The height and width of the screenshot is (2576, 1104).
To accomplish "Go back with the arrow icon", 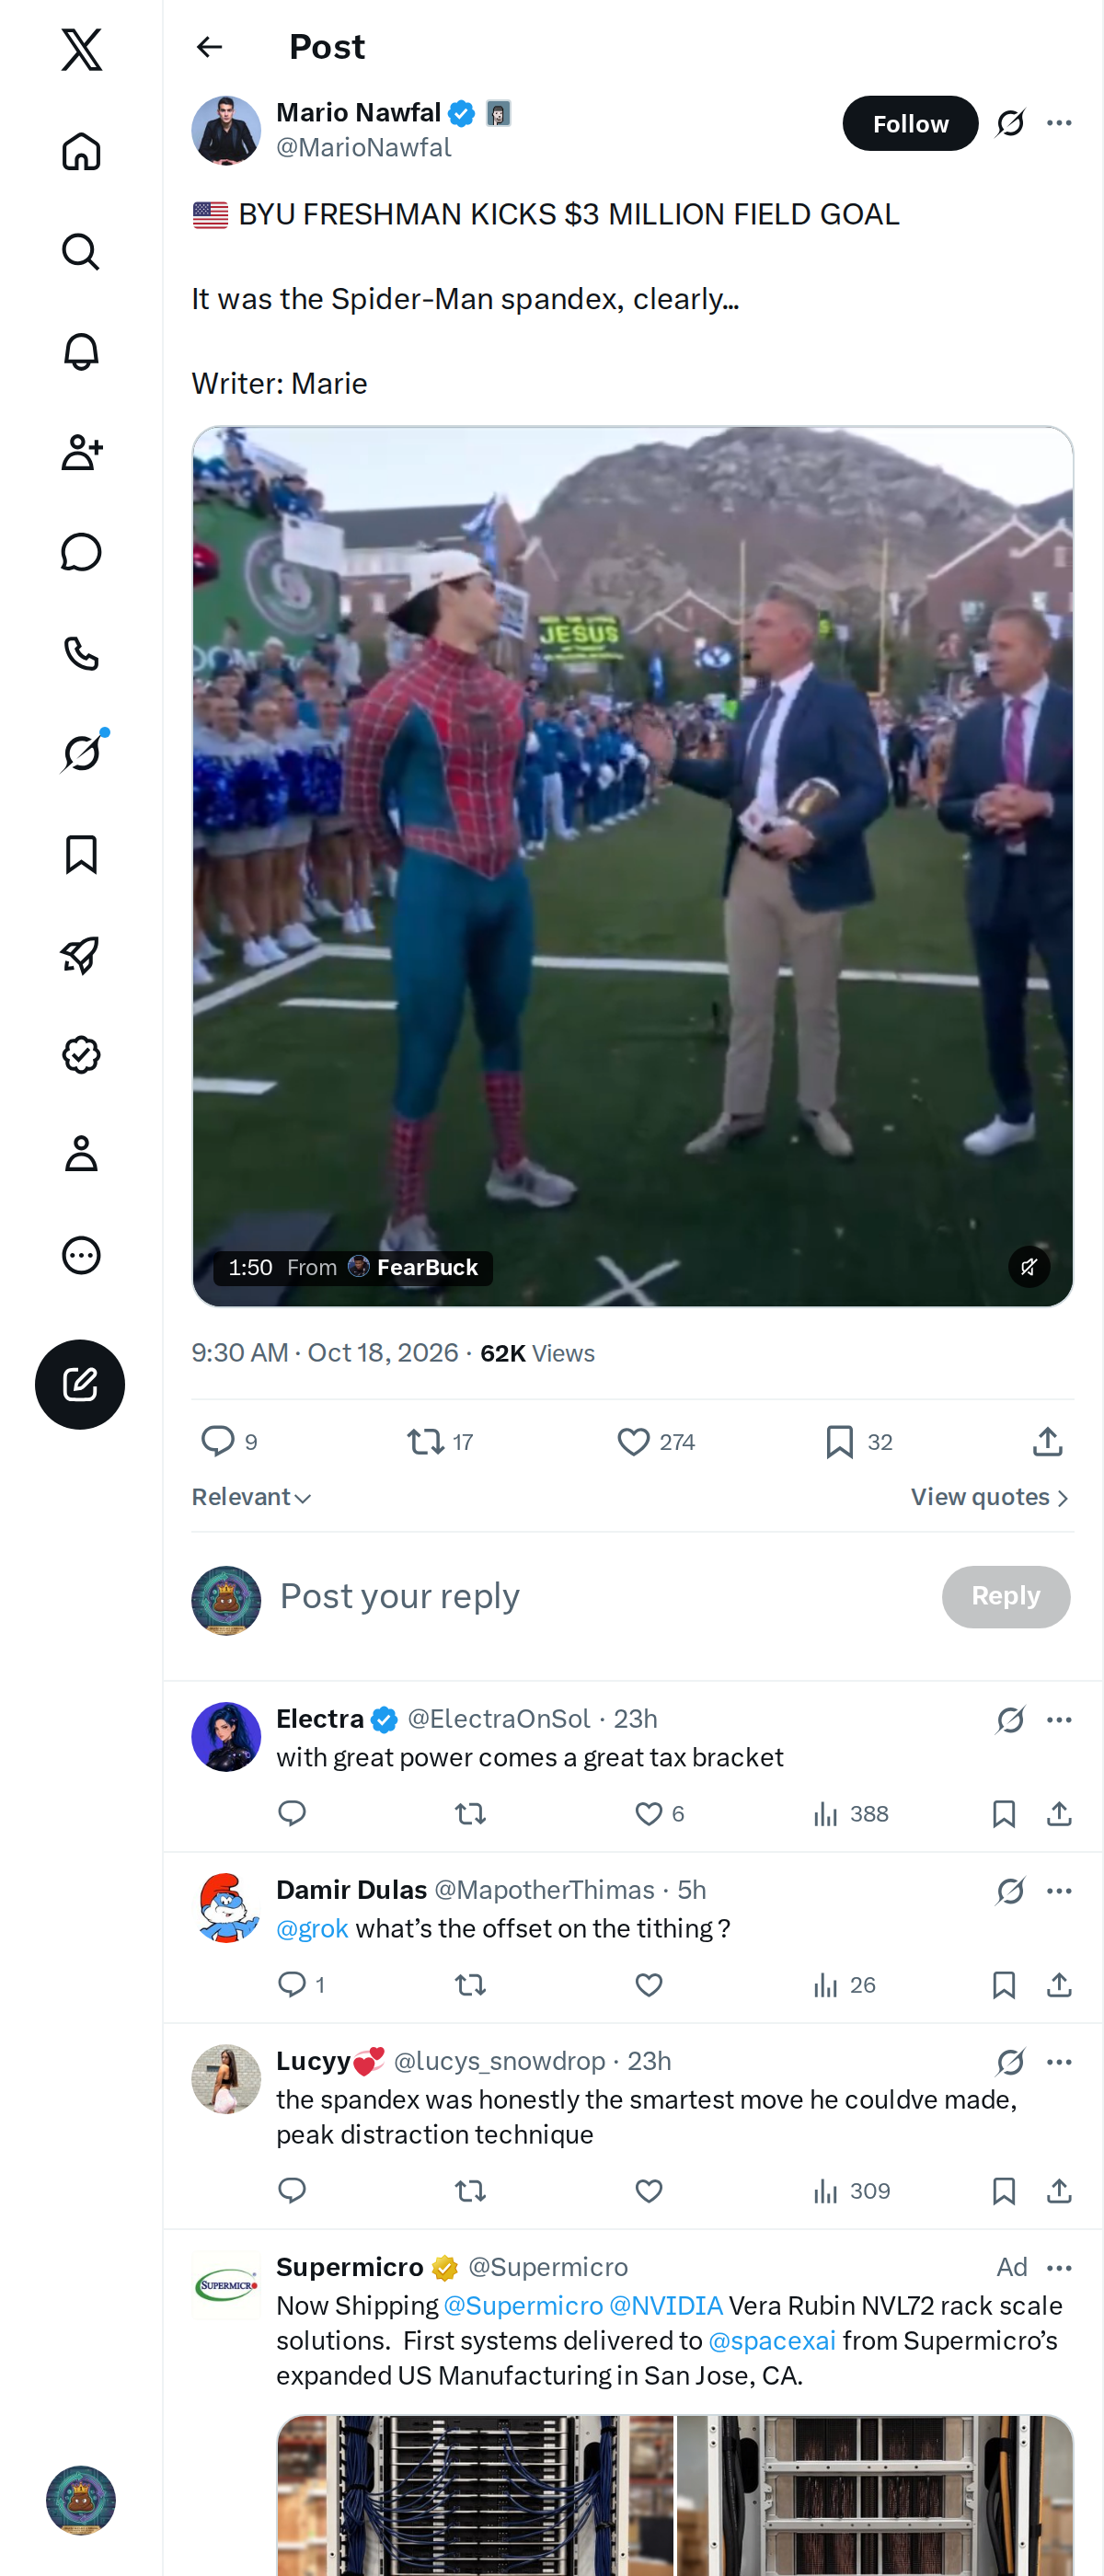I will point(210,47).
